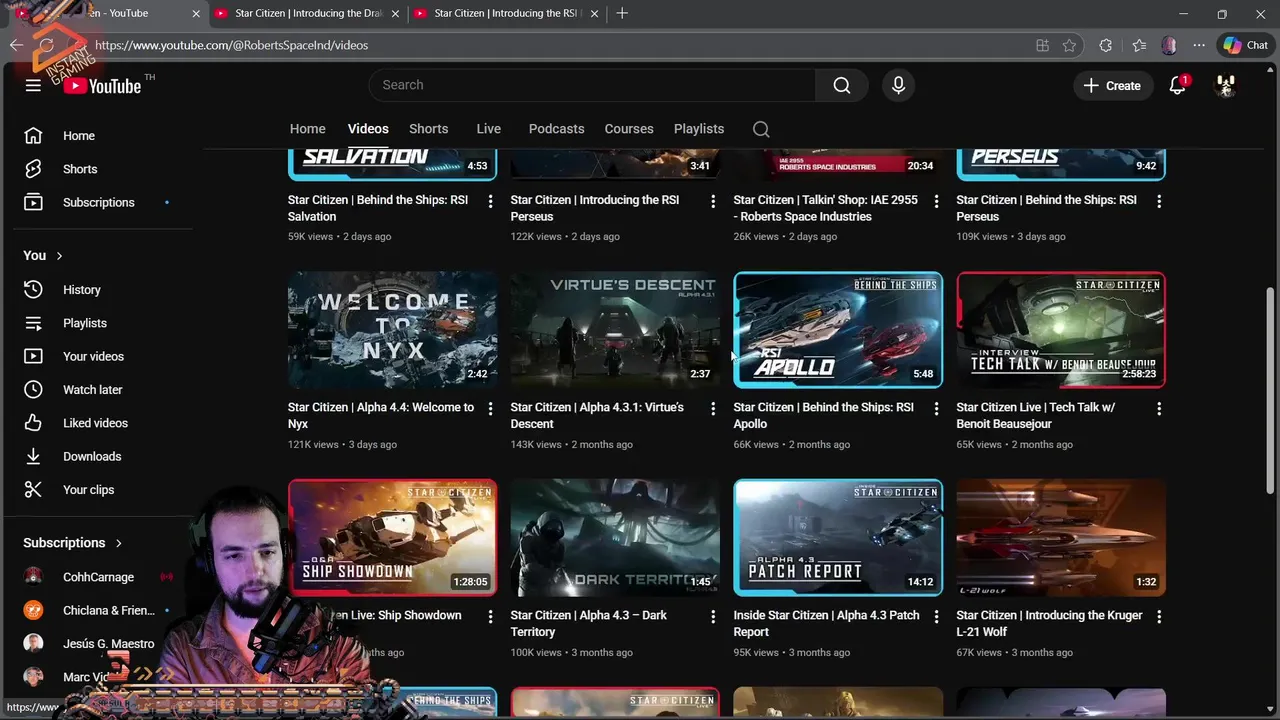Click the Create button
This screenshot has width=1280, height=720.
1111,86
